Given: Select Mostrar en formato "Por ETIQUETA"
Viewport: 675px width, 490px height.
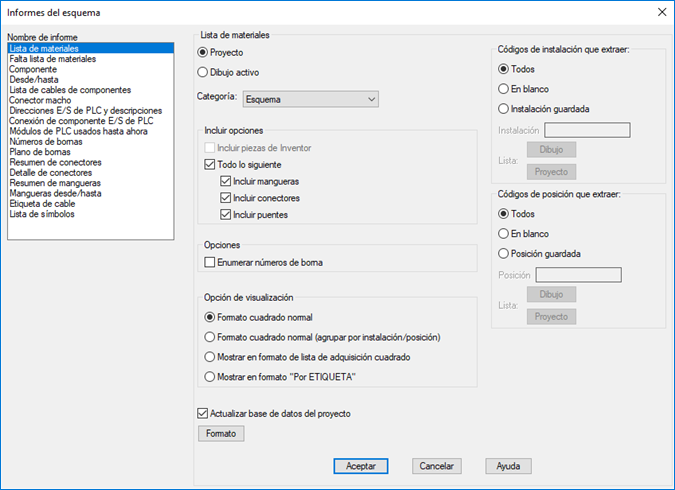Looking at the screenshot, I should (x=209, y=377).
